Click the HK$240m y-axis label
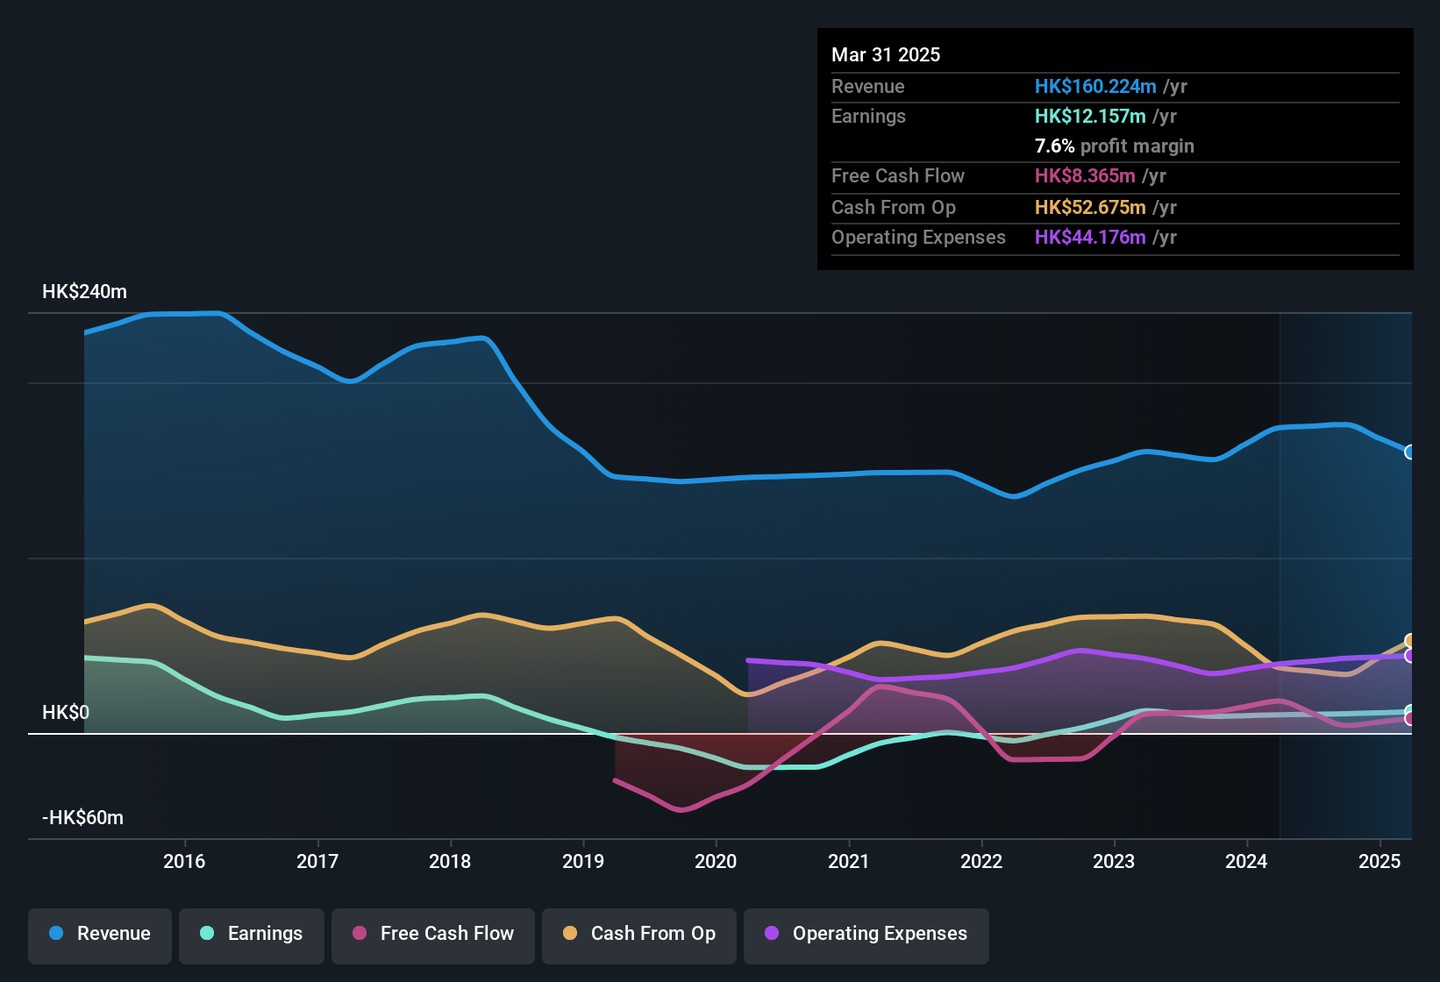Viewport: 1440px width, 982px height. pos(85,292)
